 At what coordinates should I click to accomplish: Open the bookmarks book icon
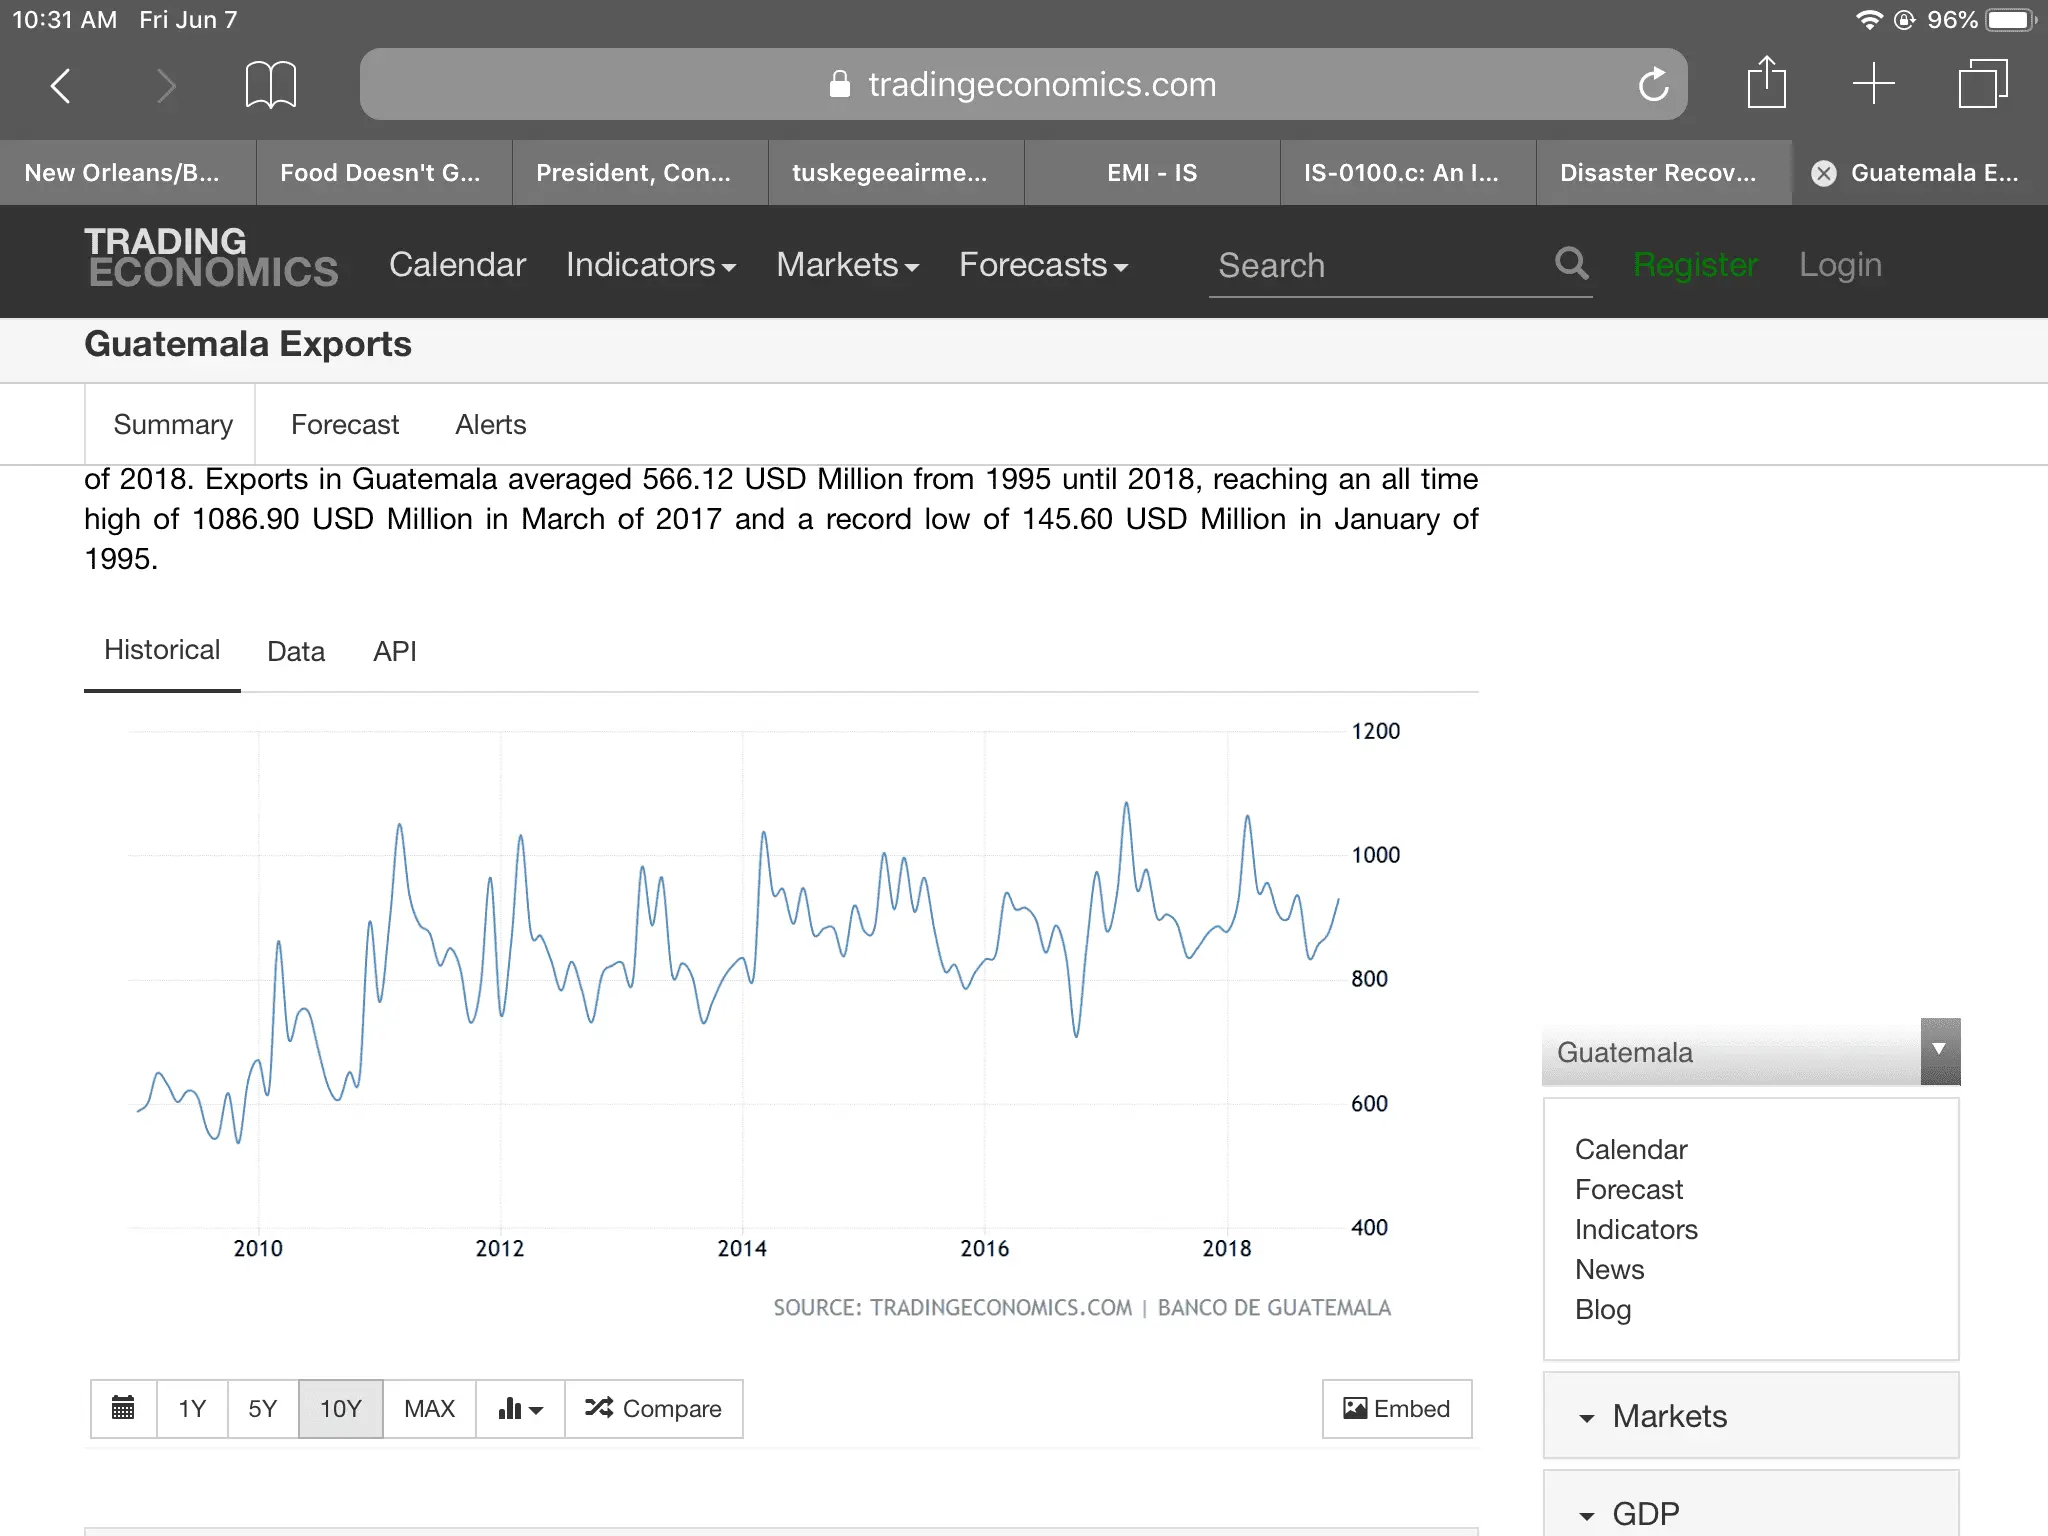pos(270,85)
